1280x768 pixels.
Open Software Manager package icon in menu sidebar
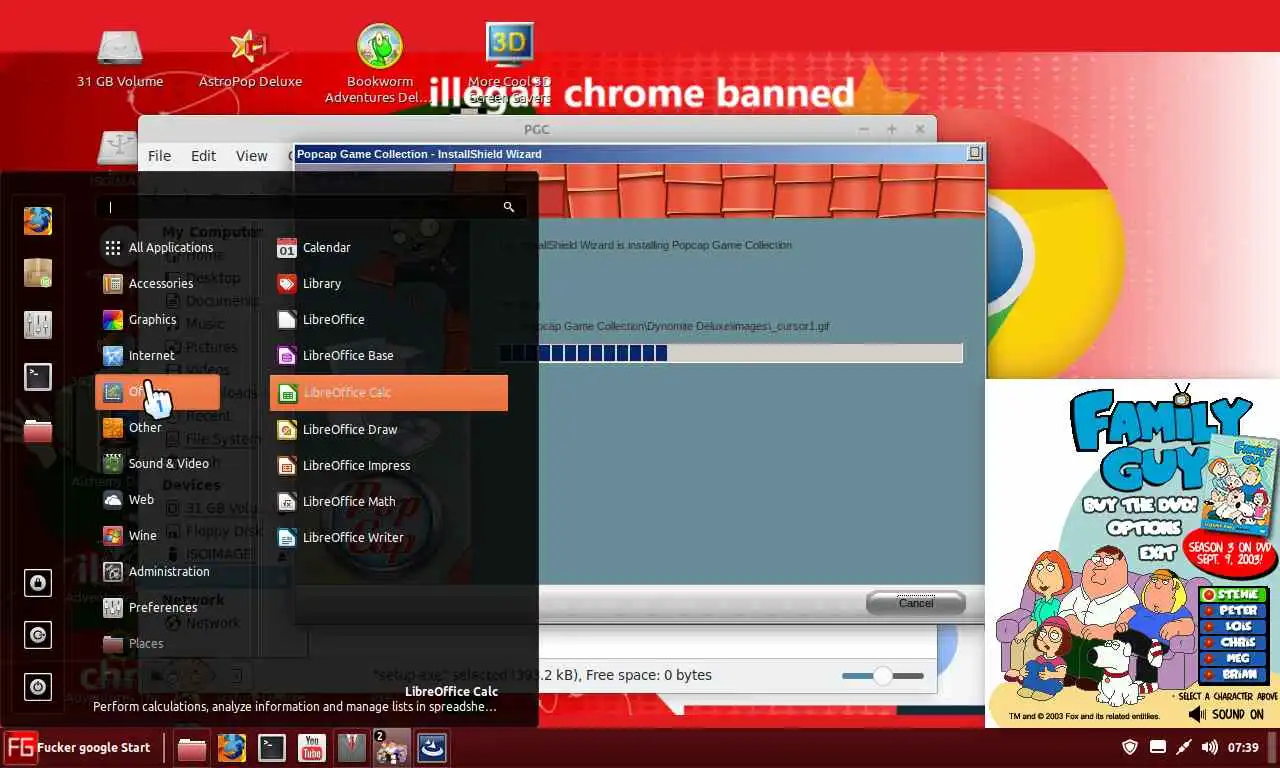point(38,272)
